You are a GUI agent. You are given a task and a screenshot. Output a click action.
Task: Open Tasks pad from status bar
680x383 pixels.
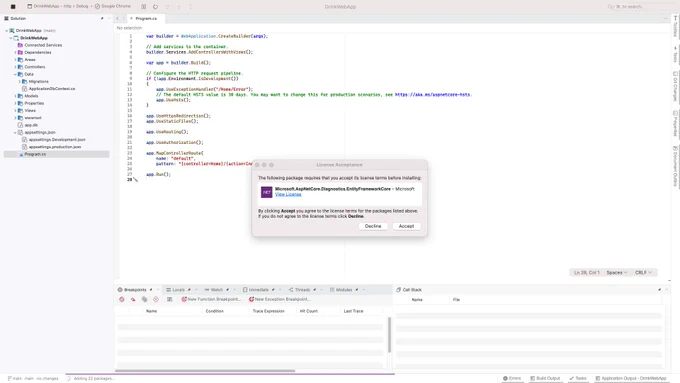[578, 378]
